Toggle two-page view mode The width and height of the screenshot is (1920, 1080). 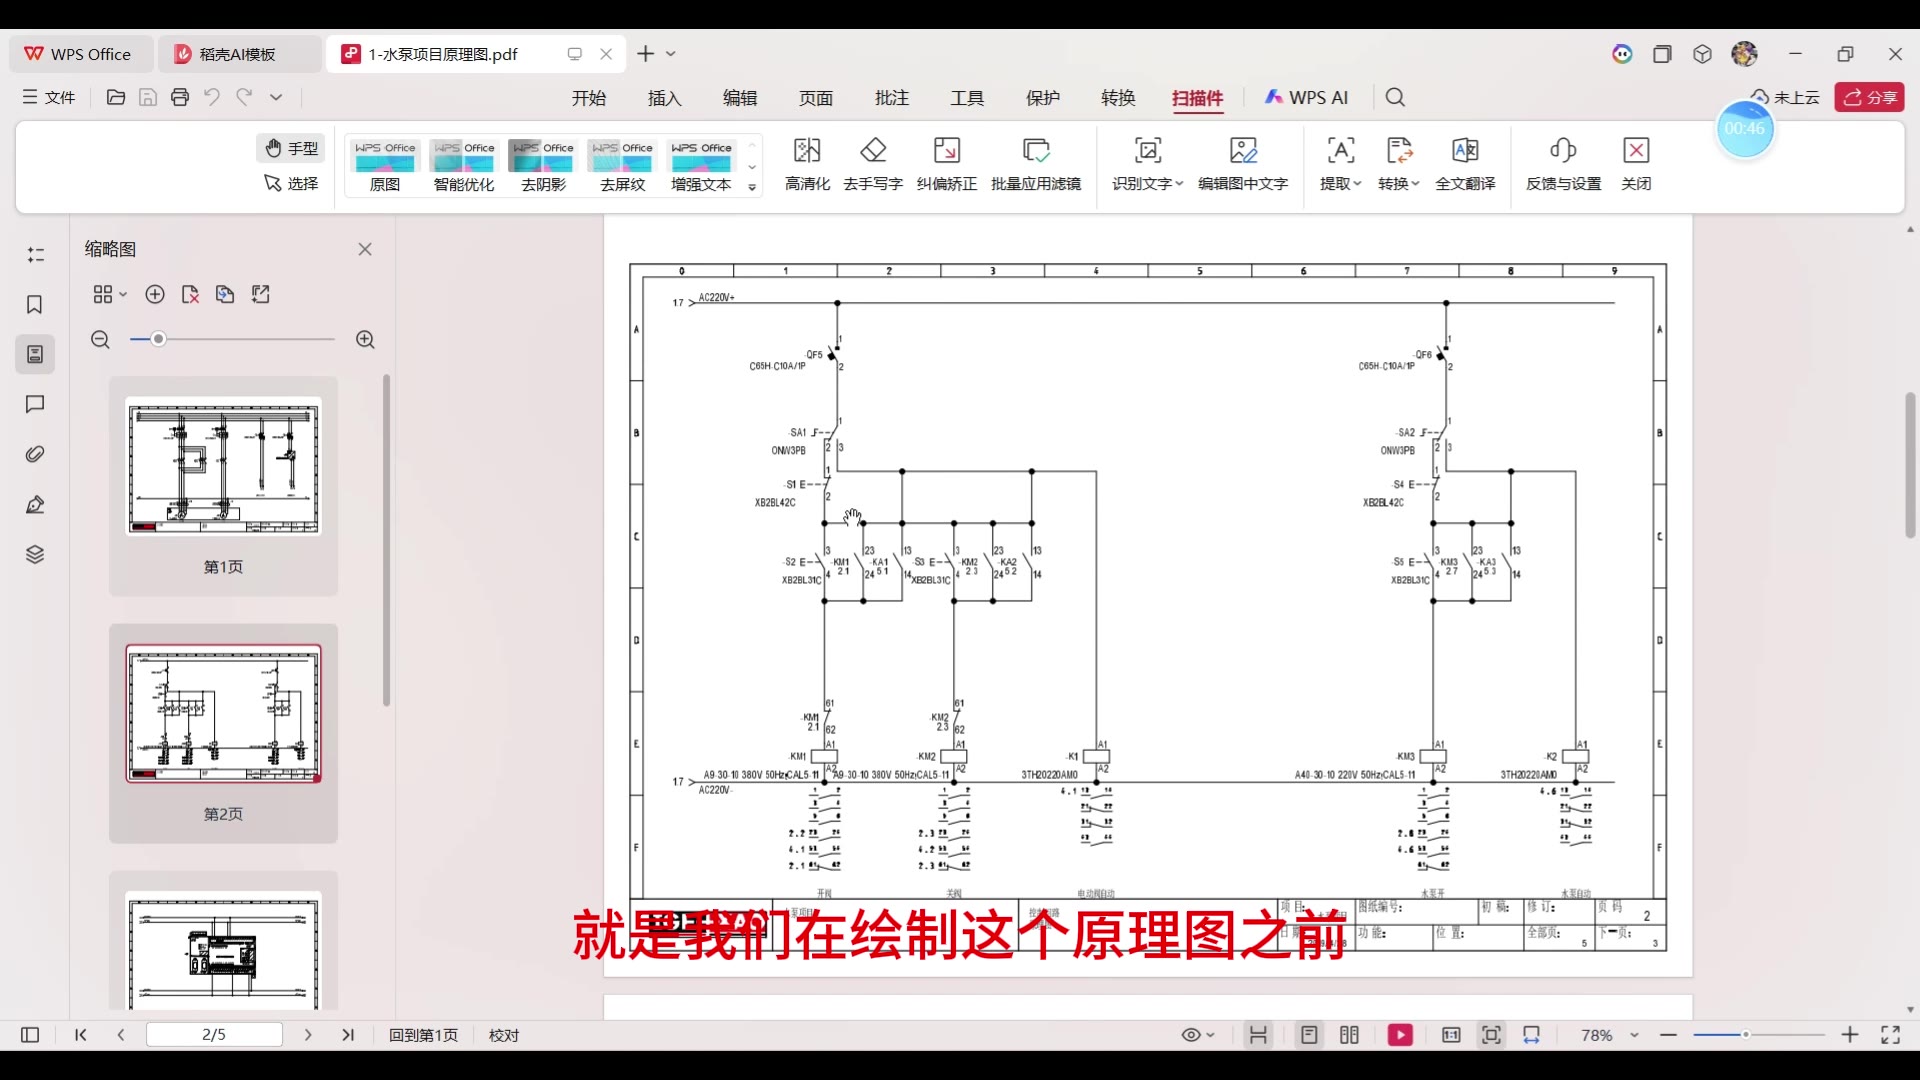pyautogui.click(x=1349, y=1035)
